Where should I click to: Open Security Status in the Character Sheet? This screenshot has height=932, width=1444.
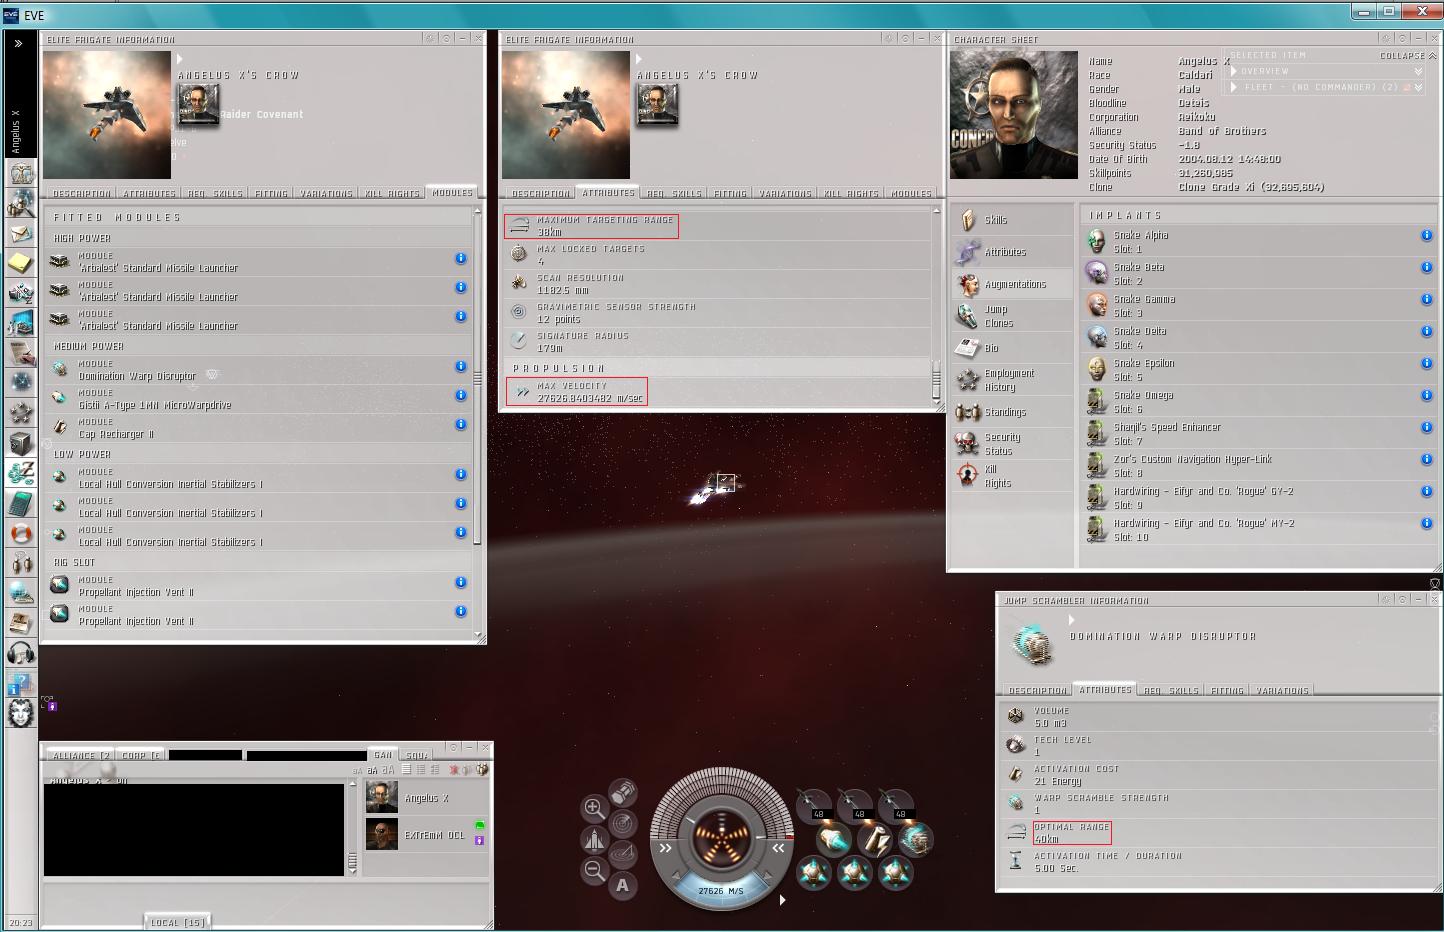[1011, 444]
